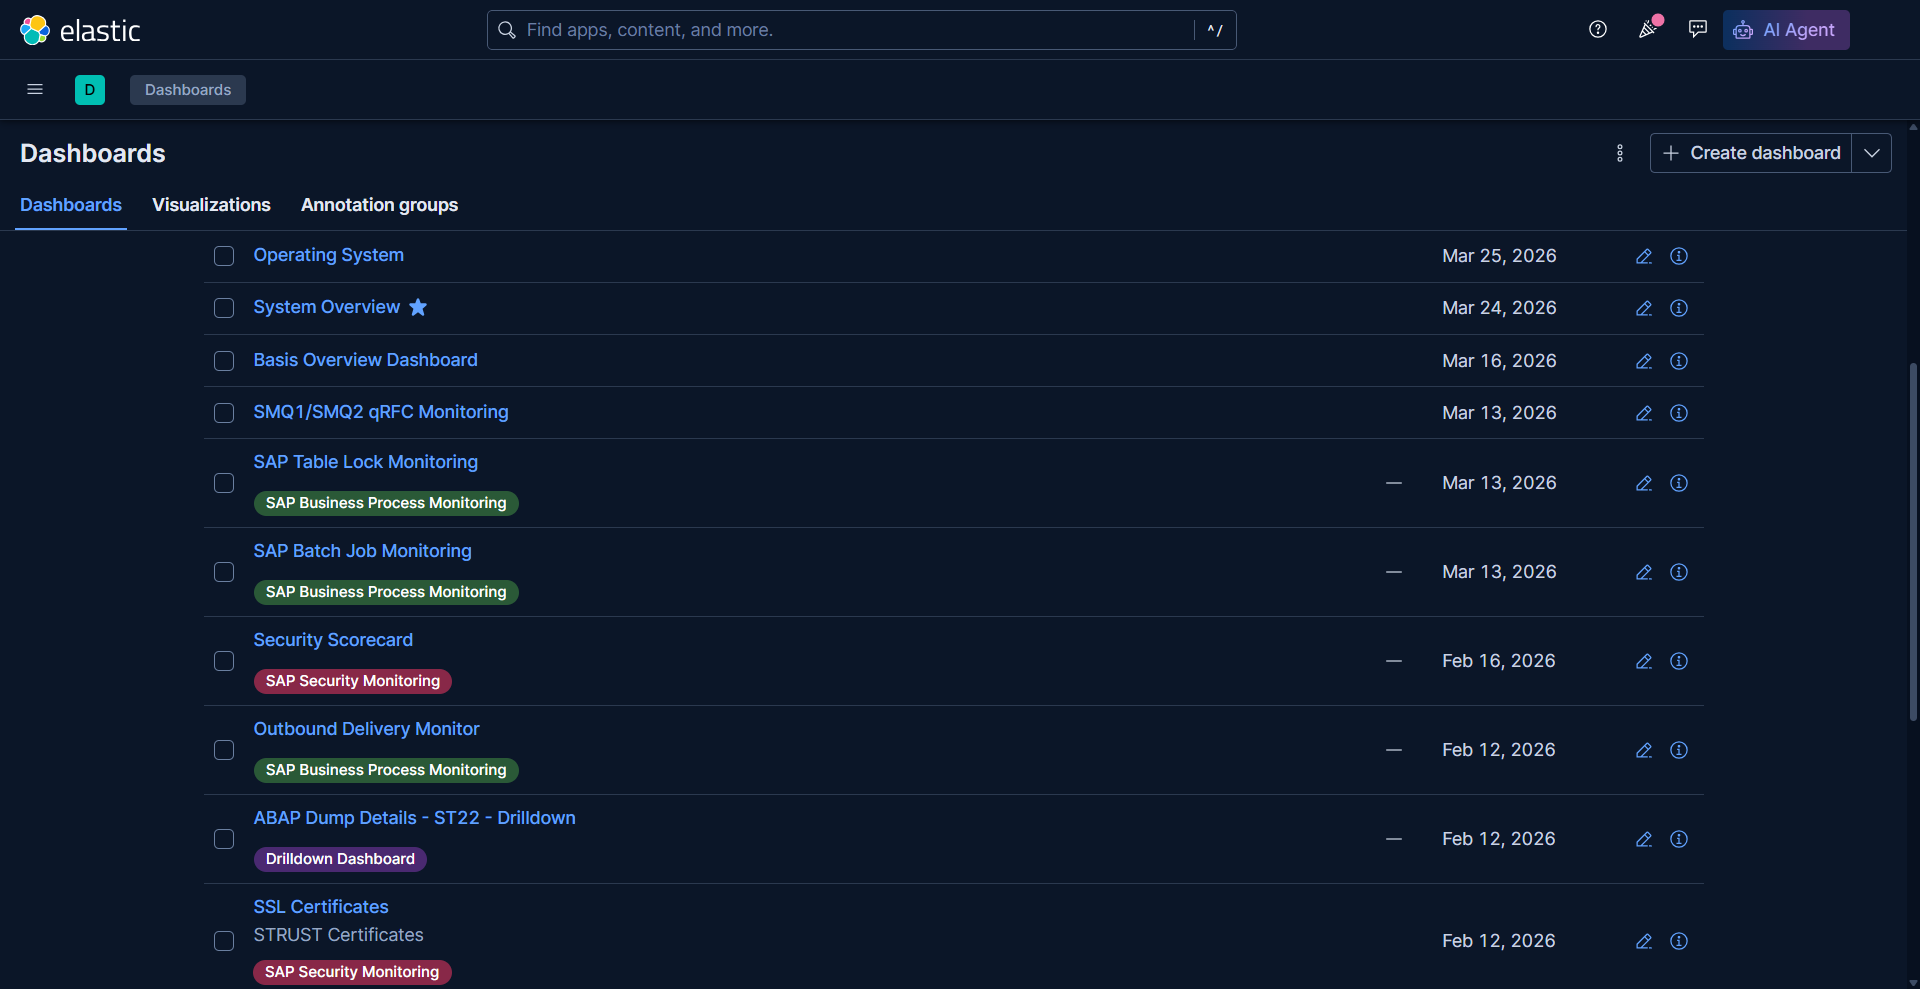Open the AI Agent button
Image resolution: width=1920 pixels, height=989 pixels.
1786,30
